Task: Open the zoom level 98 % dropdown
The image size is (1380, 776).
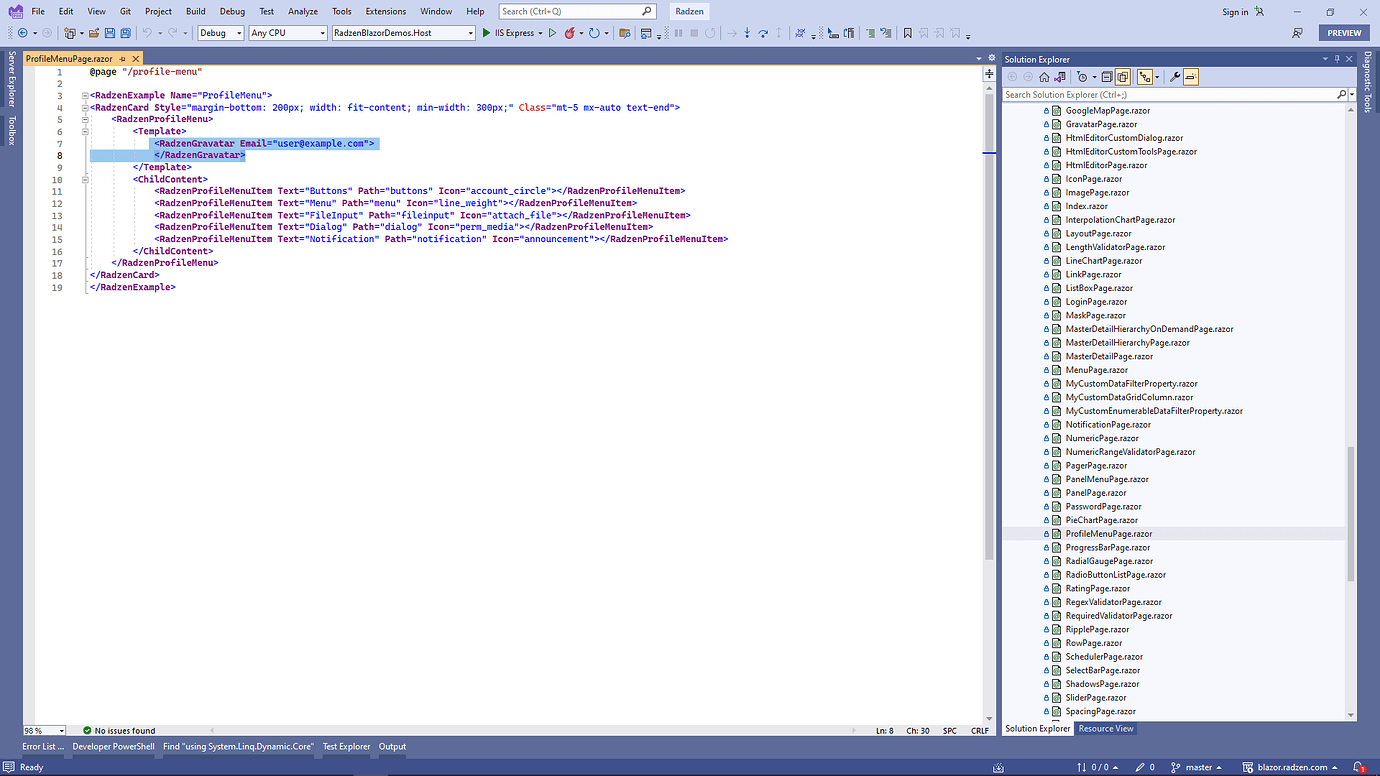Action: (61, 731)
